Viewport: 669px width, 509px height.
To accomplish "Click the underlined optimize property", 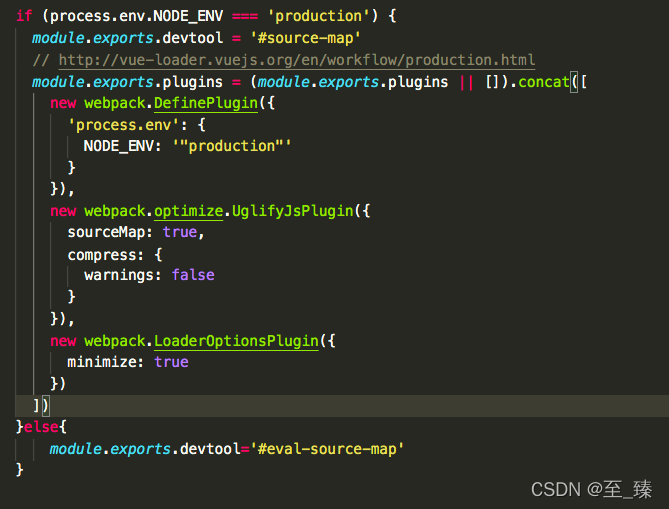I will (x=189, y=211).
